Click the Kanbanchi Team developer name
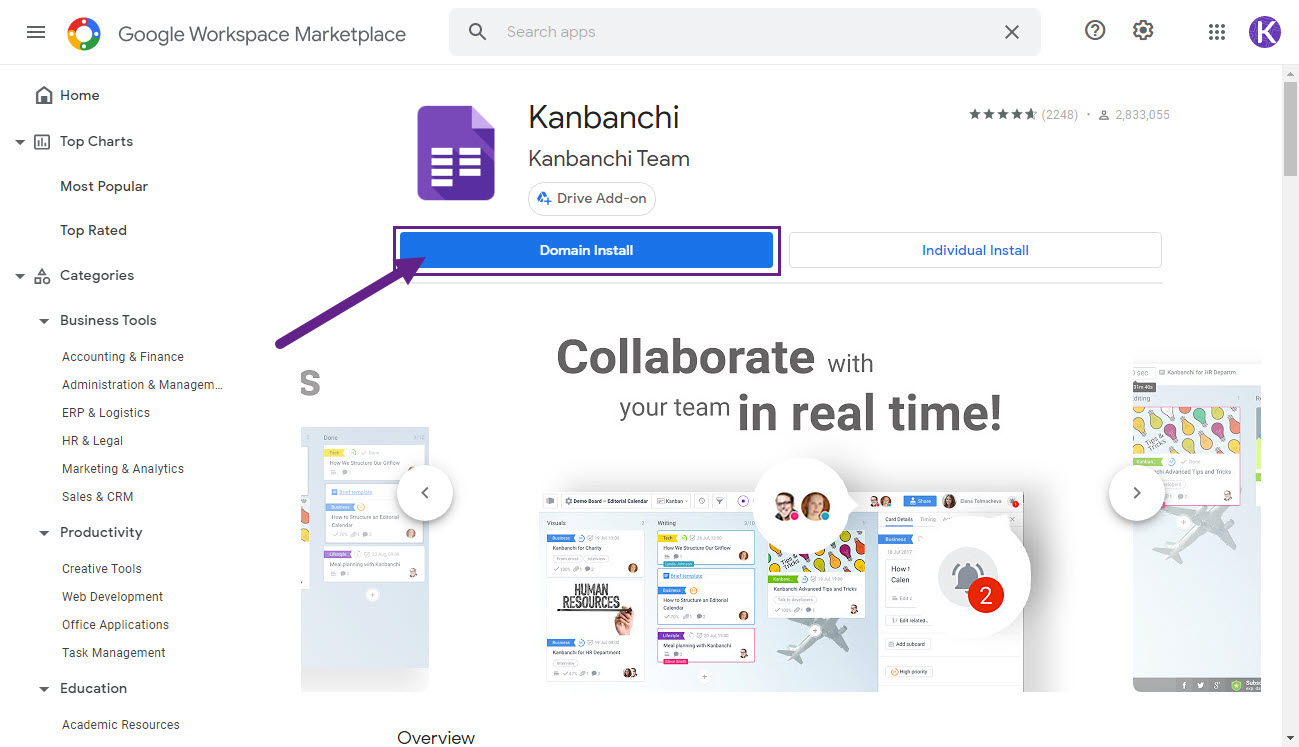Screen dimensions: 1299x747 point(609,159)
